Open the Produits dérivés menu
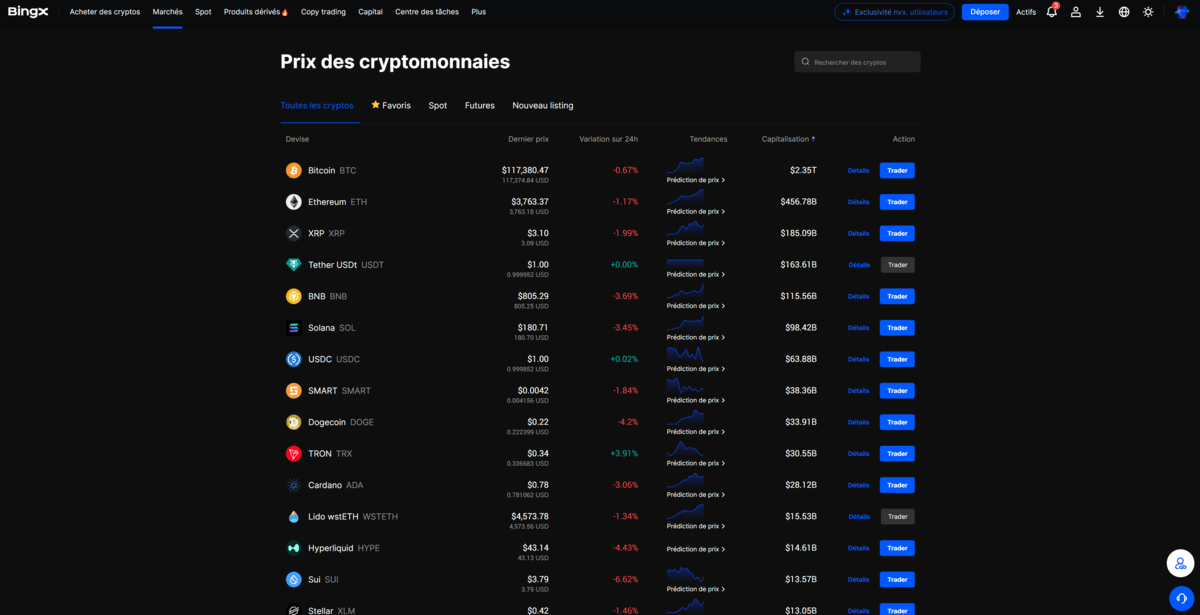The width and height of the screenshot is (1200, 615). [x=256, y=12]
